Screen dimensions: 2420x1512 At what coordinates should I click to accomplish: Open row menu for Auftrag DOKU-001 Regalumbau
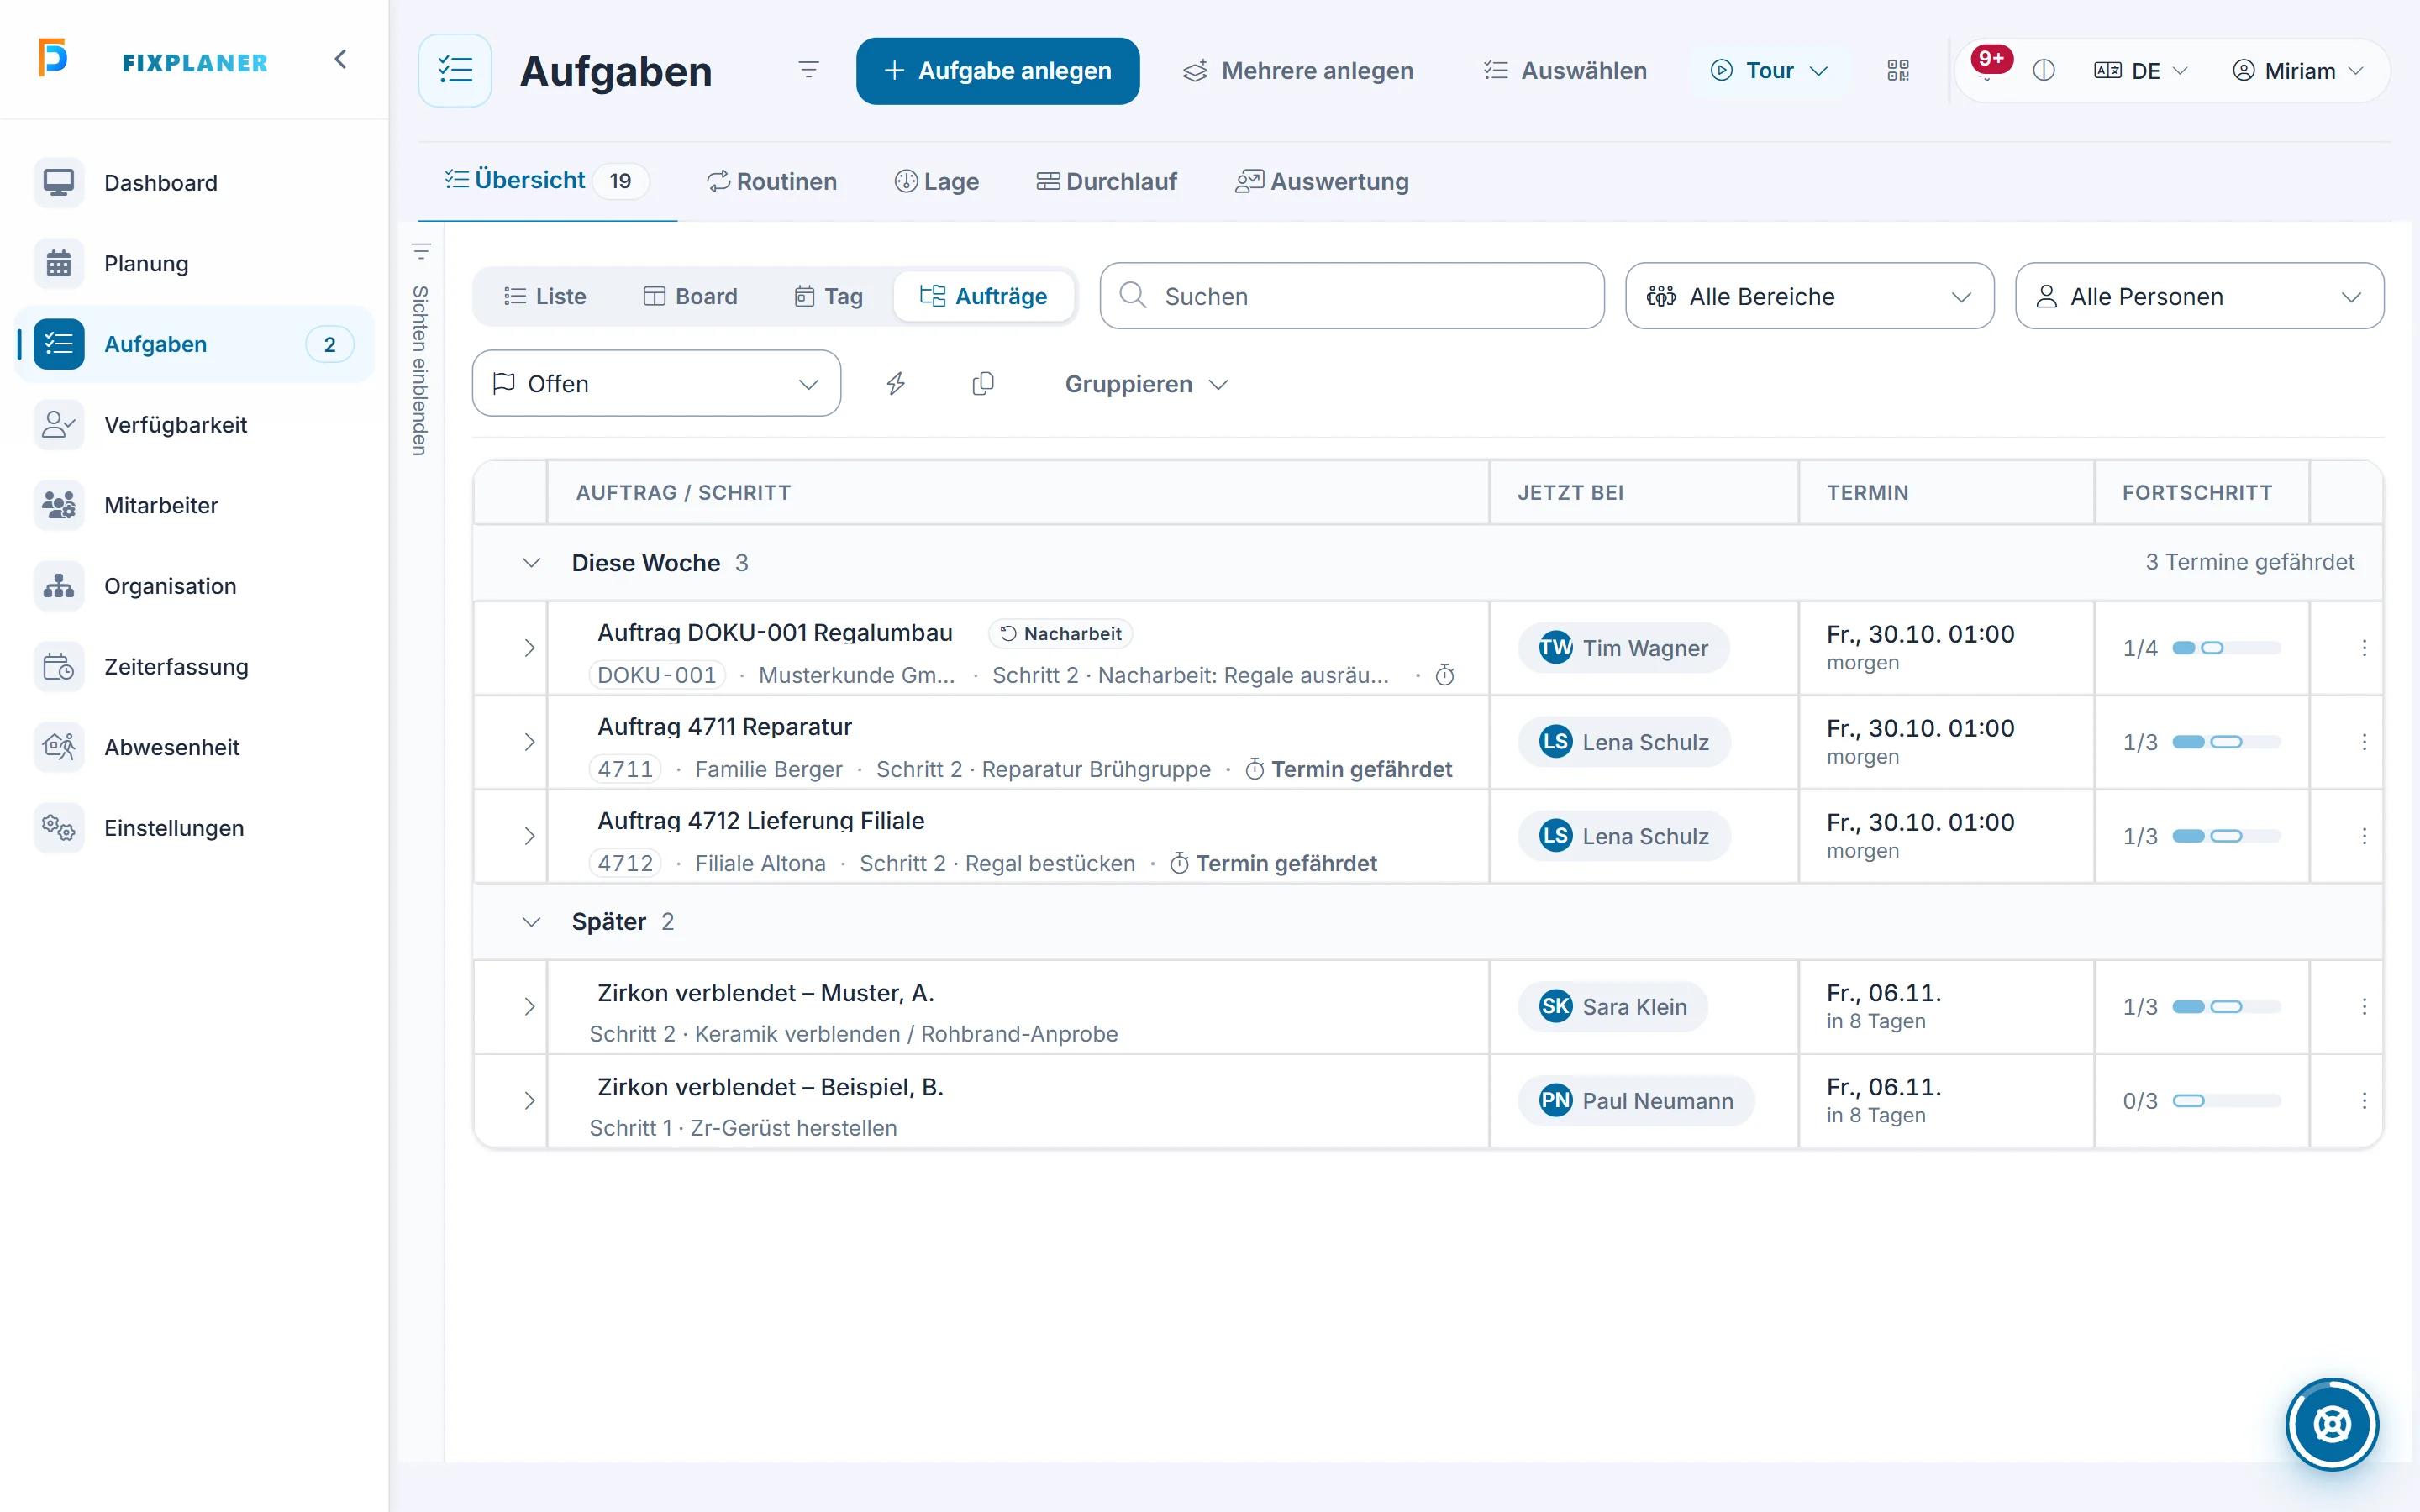2364,648
